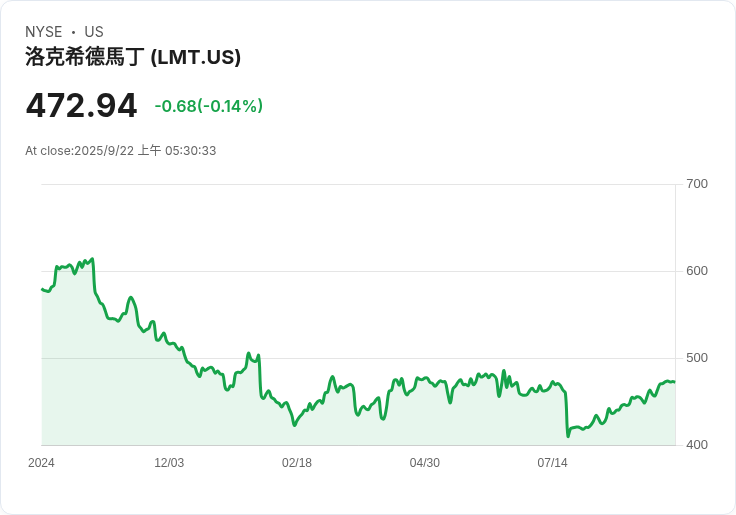The width and height of the screenshot is (736, 515).
Task: Click the 07/14 x-axis date label
Action: tap(552, 463)
